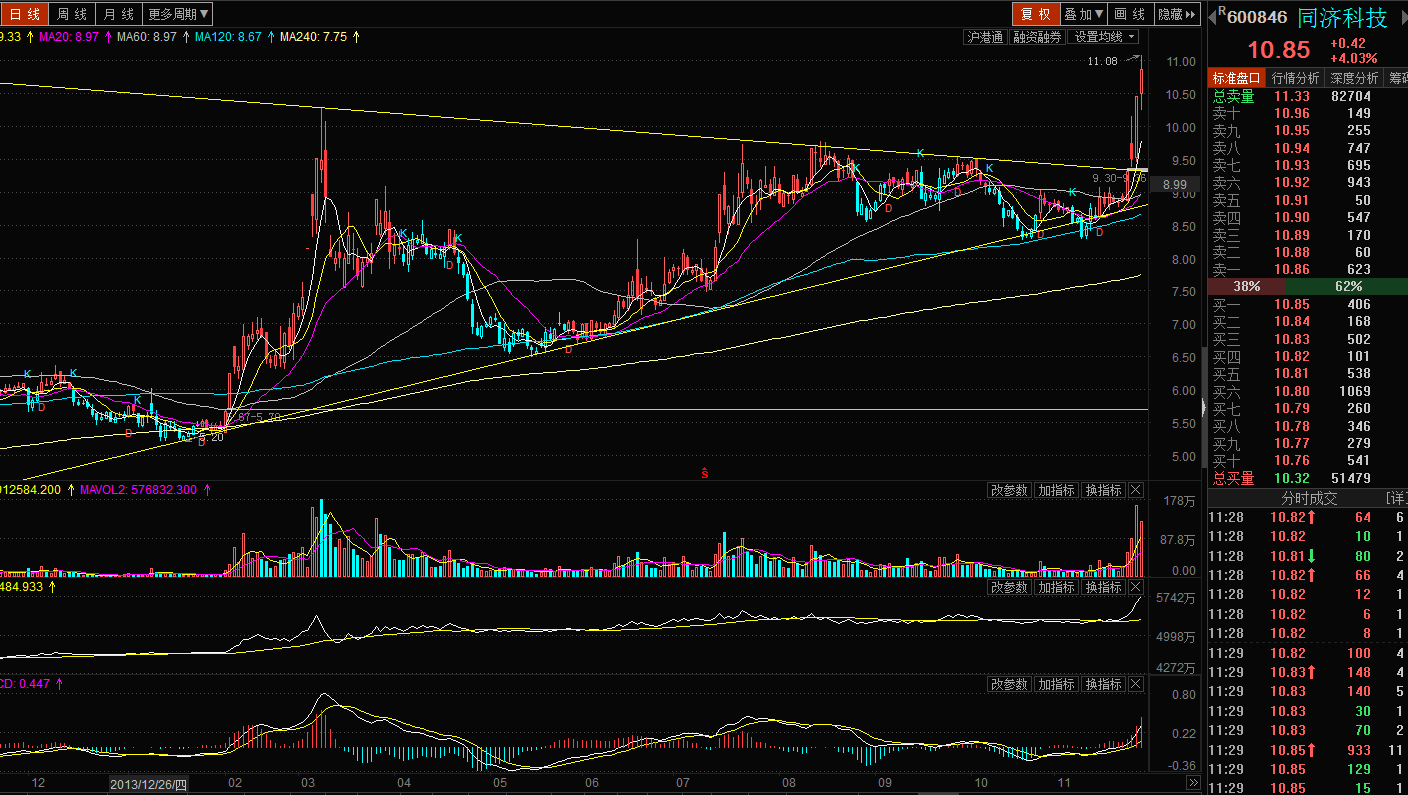
Task: Close the middle indicator panel showing 5742万
Action: (1135, 587)
